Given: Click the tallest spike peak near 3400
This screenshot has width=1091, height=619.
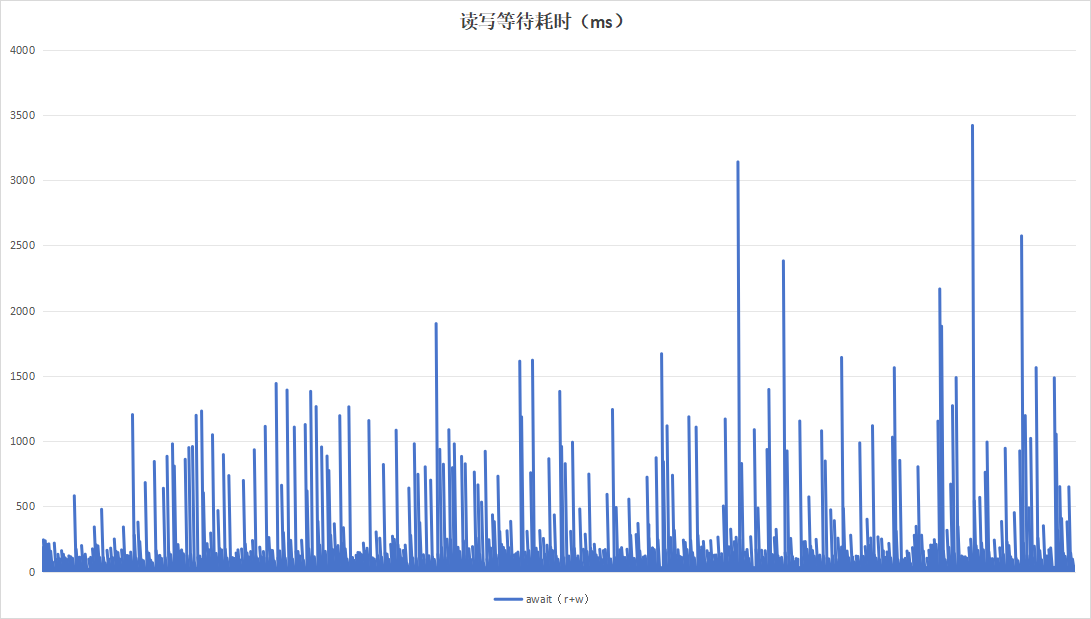Looking at the screenshot, I should 972,126.
